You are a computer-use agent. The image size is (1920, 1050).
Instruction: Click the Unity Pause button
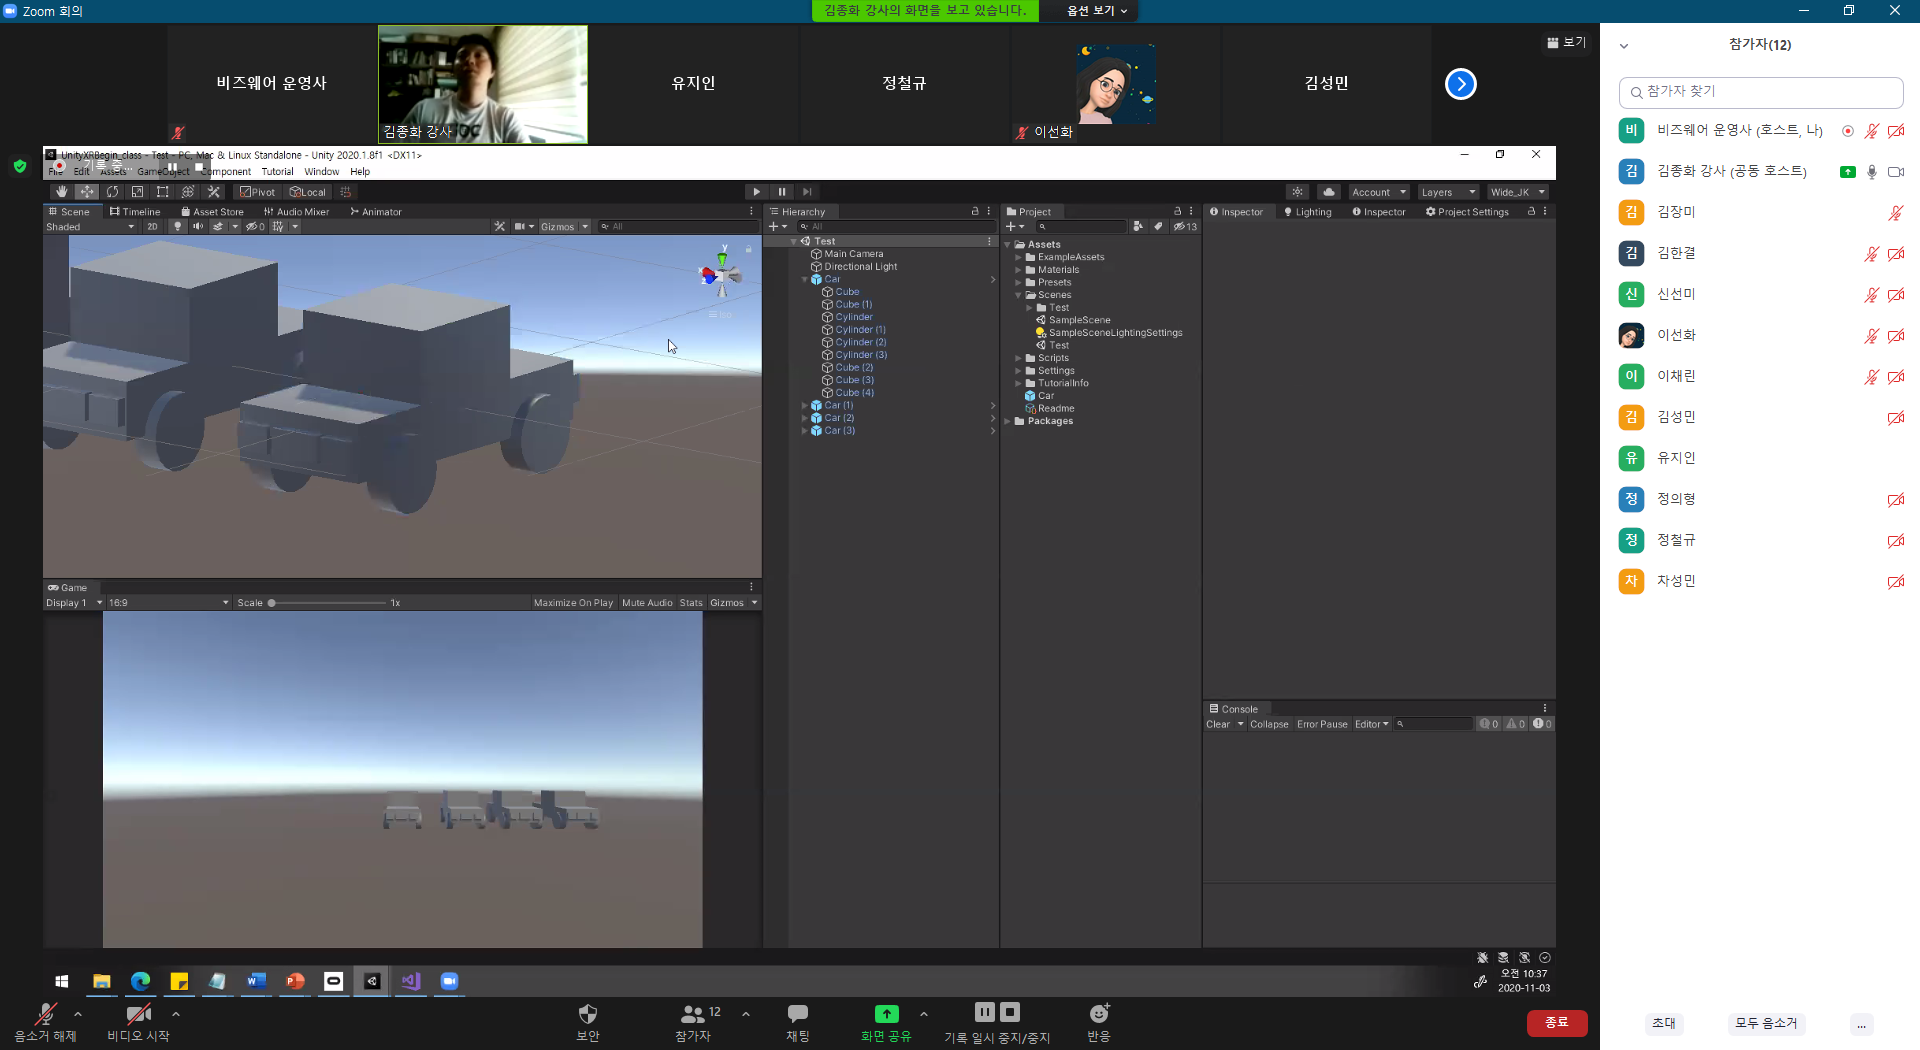point(782,192)
